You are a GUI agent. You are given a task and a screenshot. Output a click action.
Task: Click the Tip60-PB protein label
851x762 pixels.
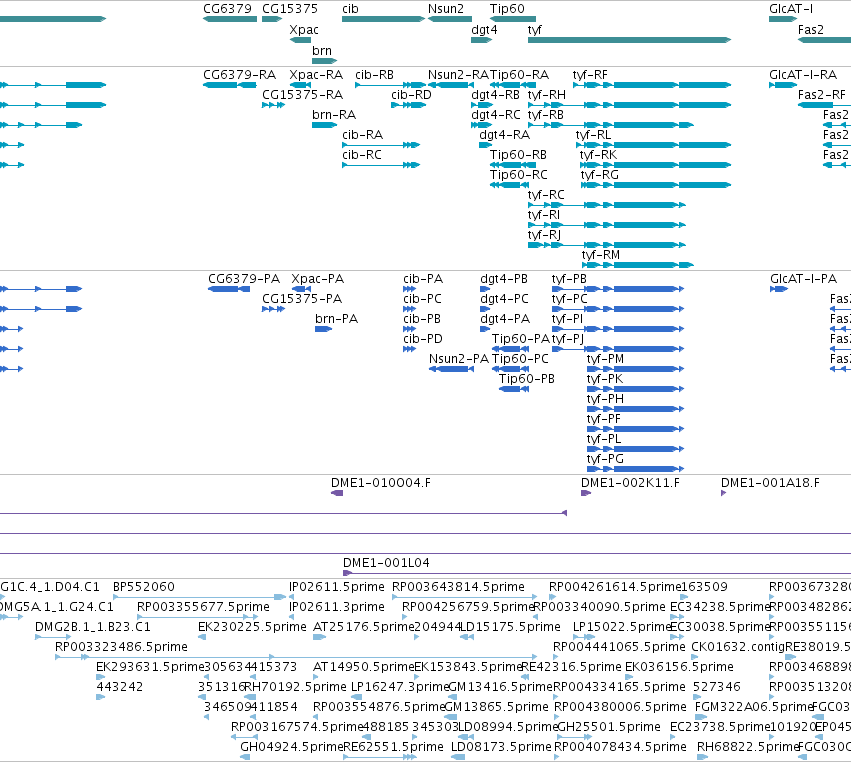tap(526, 379)
